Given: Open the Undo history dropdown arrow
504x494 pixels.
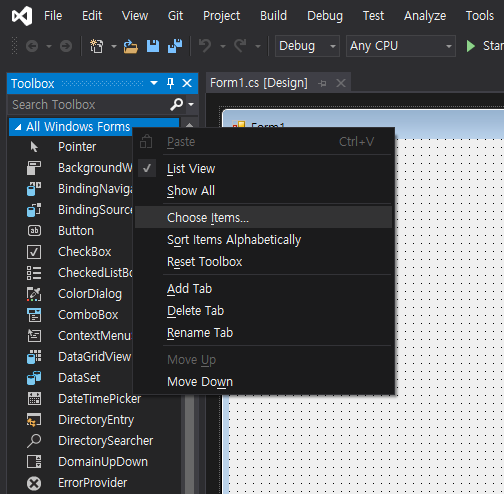Looking at the screenshot, I should [222, 46].
